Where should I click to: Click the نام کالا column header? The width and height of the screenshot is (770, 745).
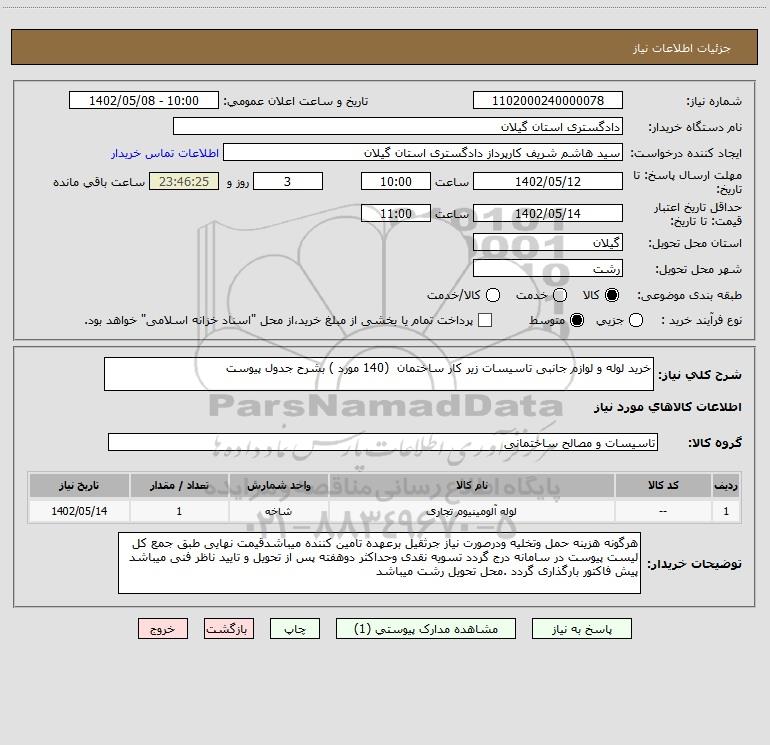click(472, 485)
